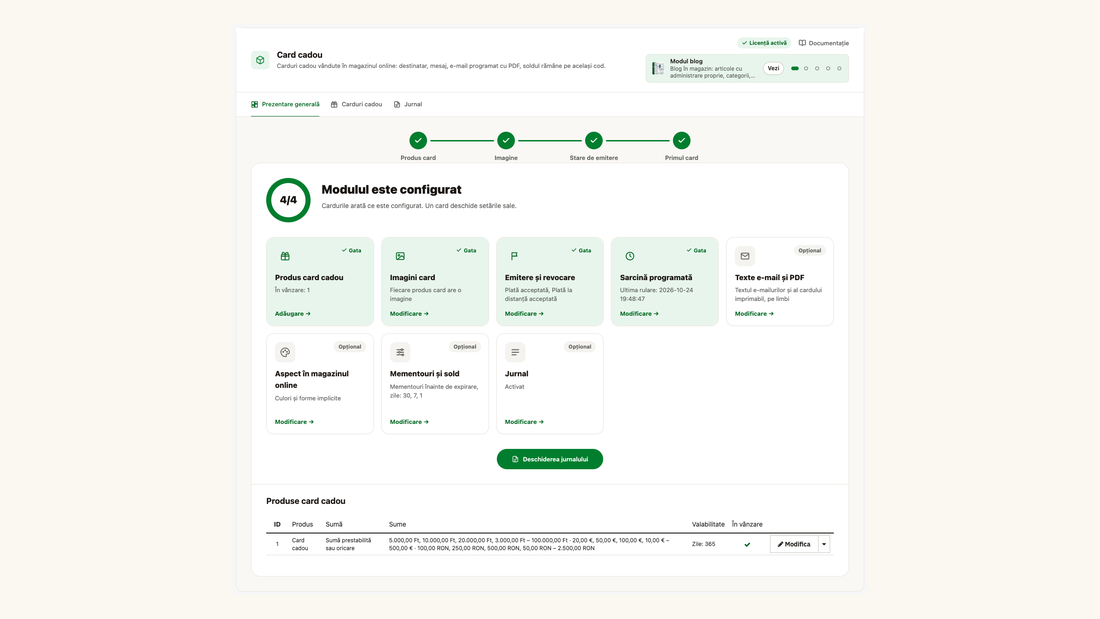Viewport: 1100px width, 619px height.
Task: Click Modificare on the Imagini card
Action: (409, 314)
